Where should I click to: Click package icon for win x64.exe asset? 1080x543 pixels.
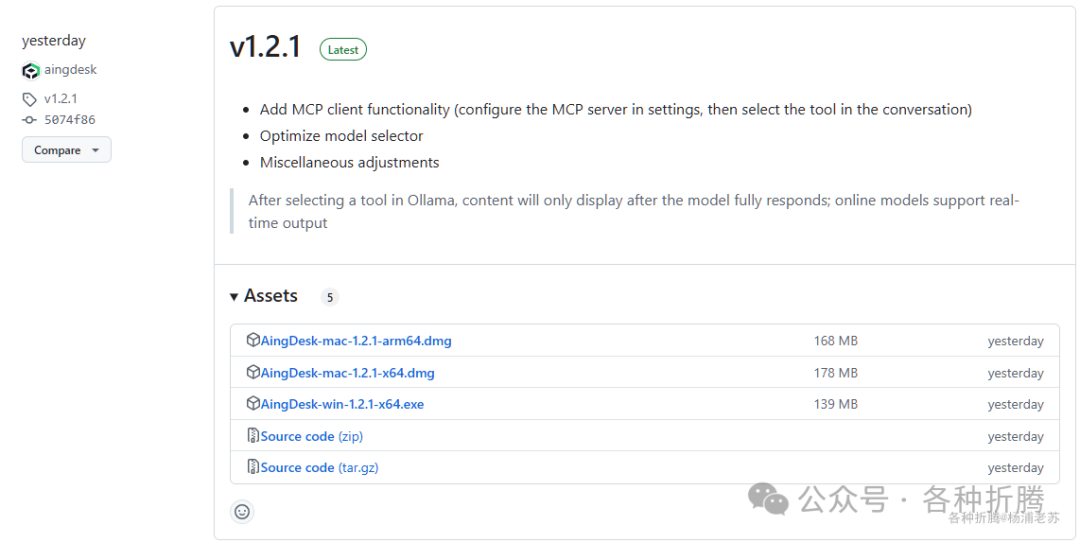coord(253,404)
